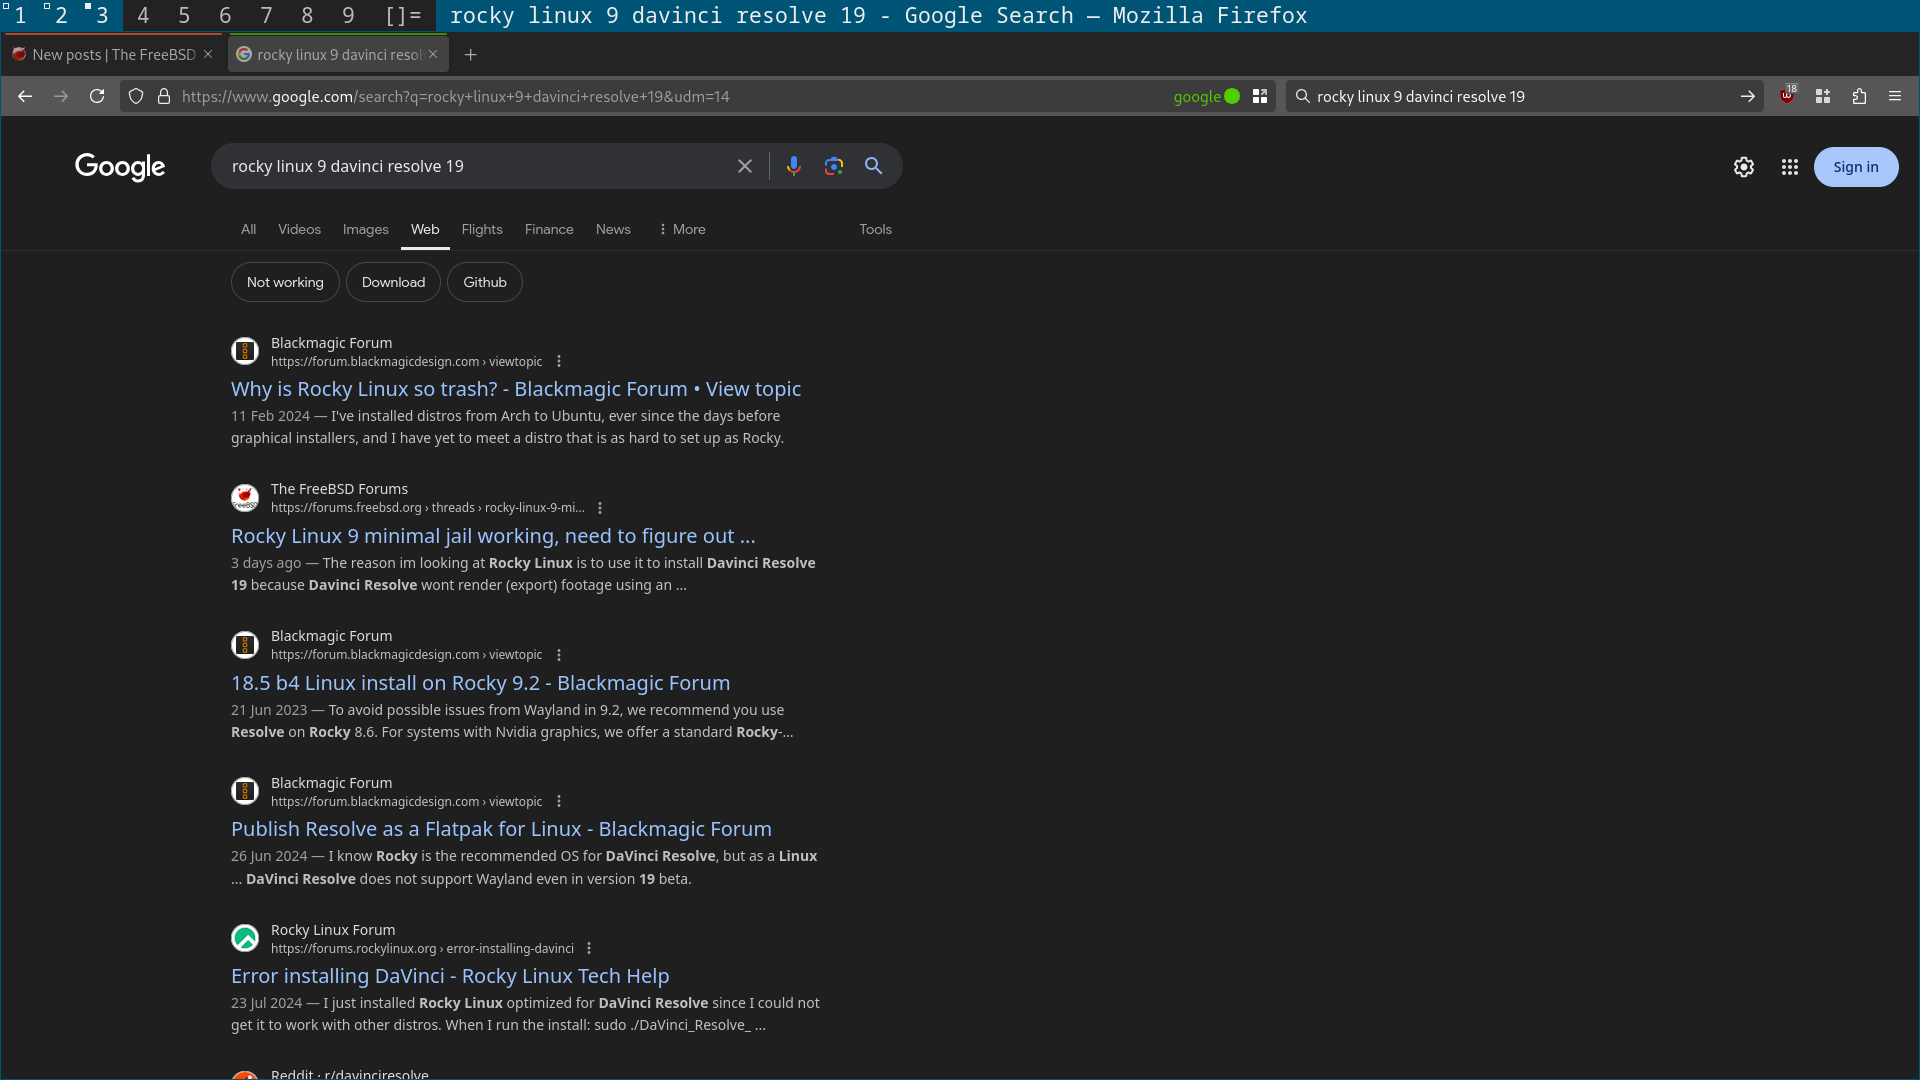Close the New posts FreeBSD tab

[x=208, y=54]
